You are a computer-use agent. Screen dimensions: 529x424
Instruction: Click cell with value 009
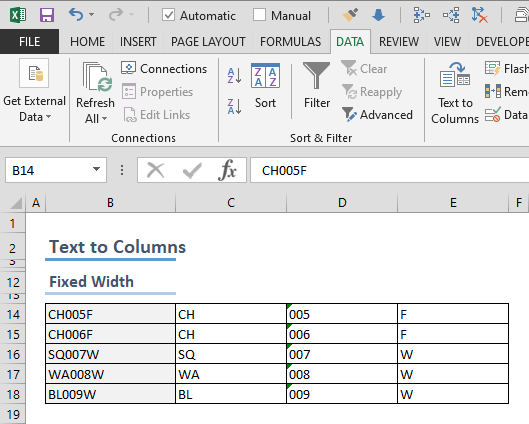[x=342, y=394]
